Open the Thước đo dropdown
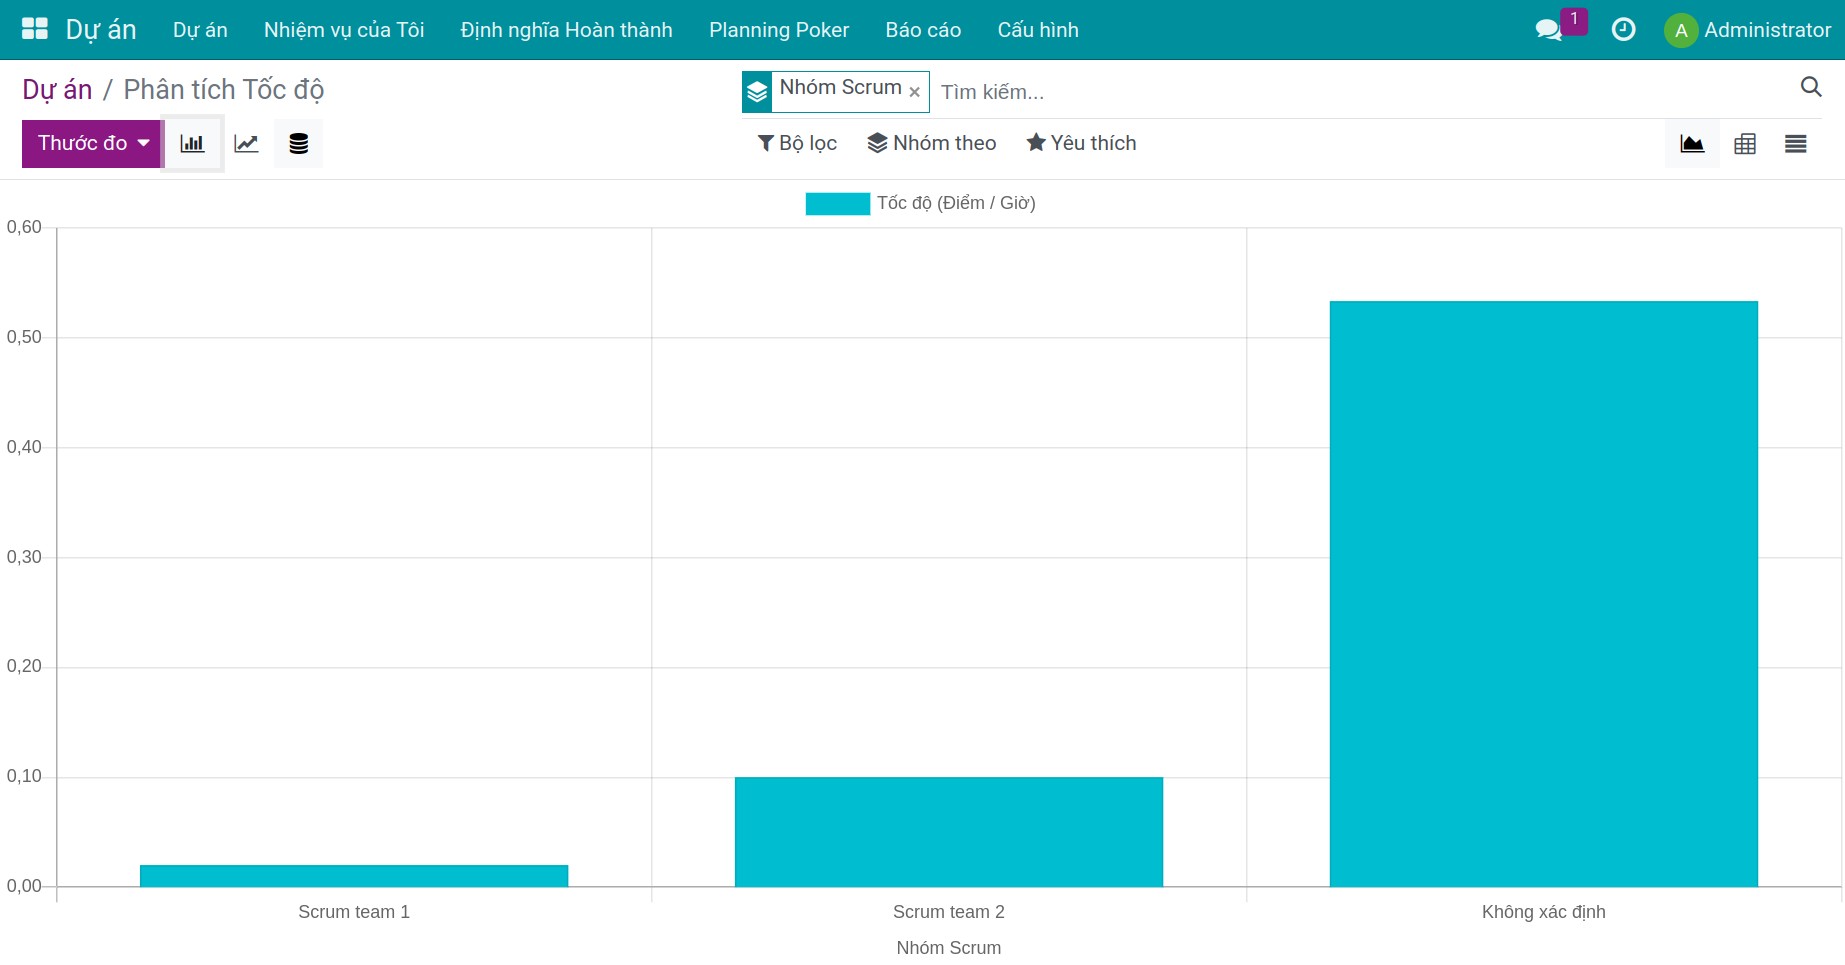Screen dimensions: 1845x965 (x=92, y=144)
